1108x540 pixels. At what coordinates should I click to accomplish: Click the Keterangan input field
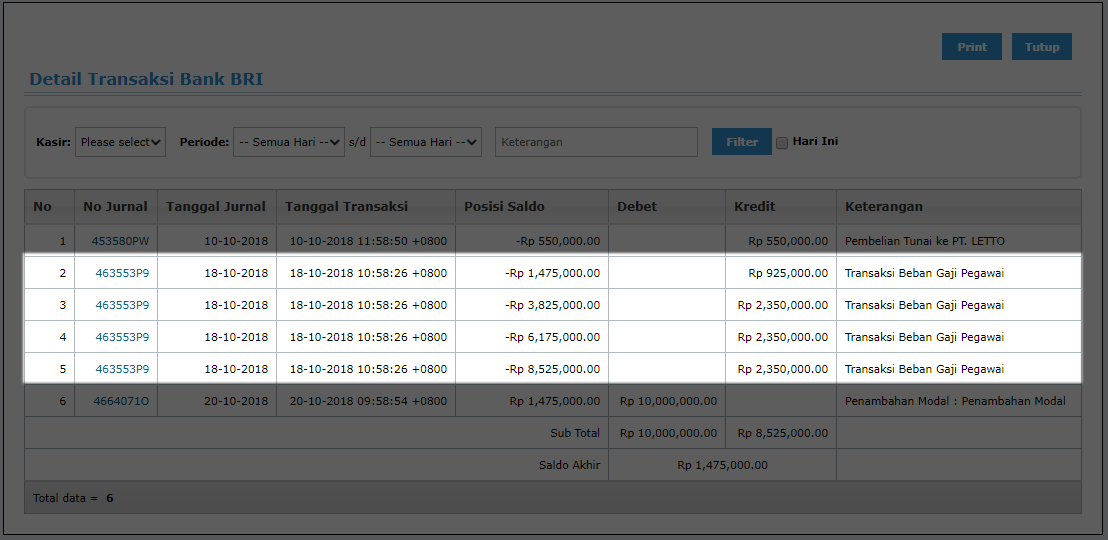click(x=596, y=142)
